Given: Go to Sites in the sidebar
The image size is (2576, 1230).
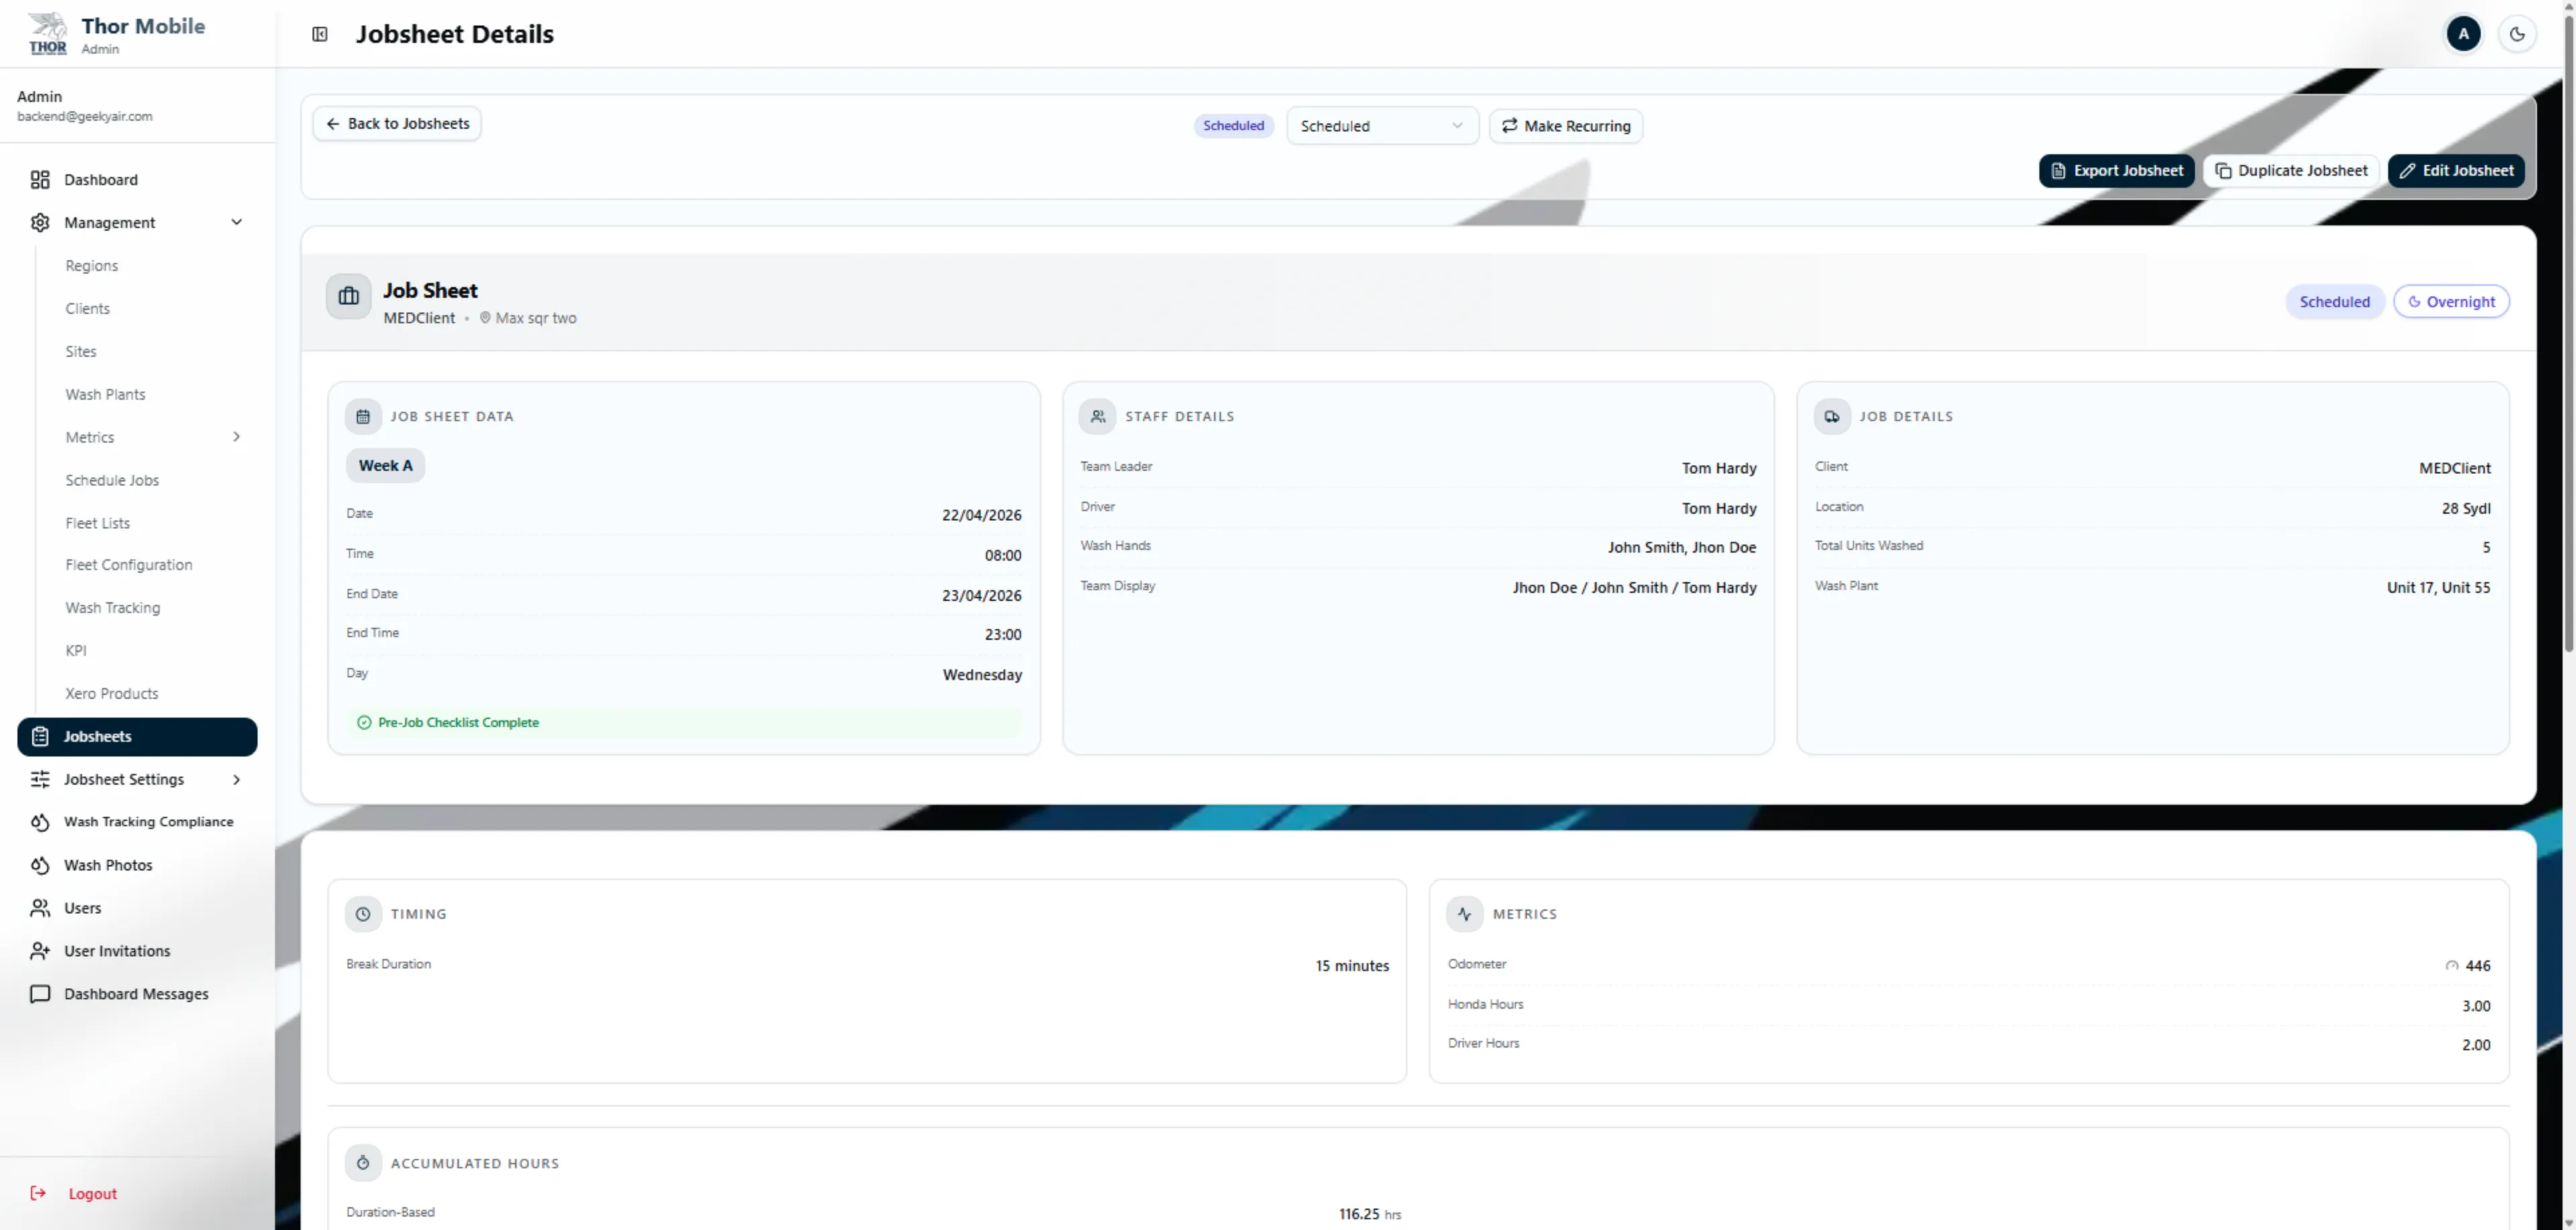Looking at the screenshot, I should pos(81,352).
